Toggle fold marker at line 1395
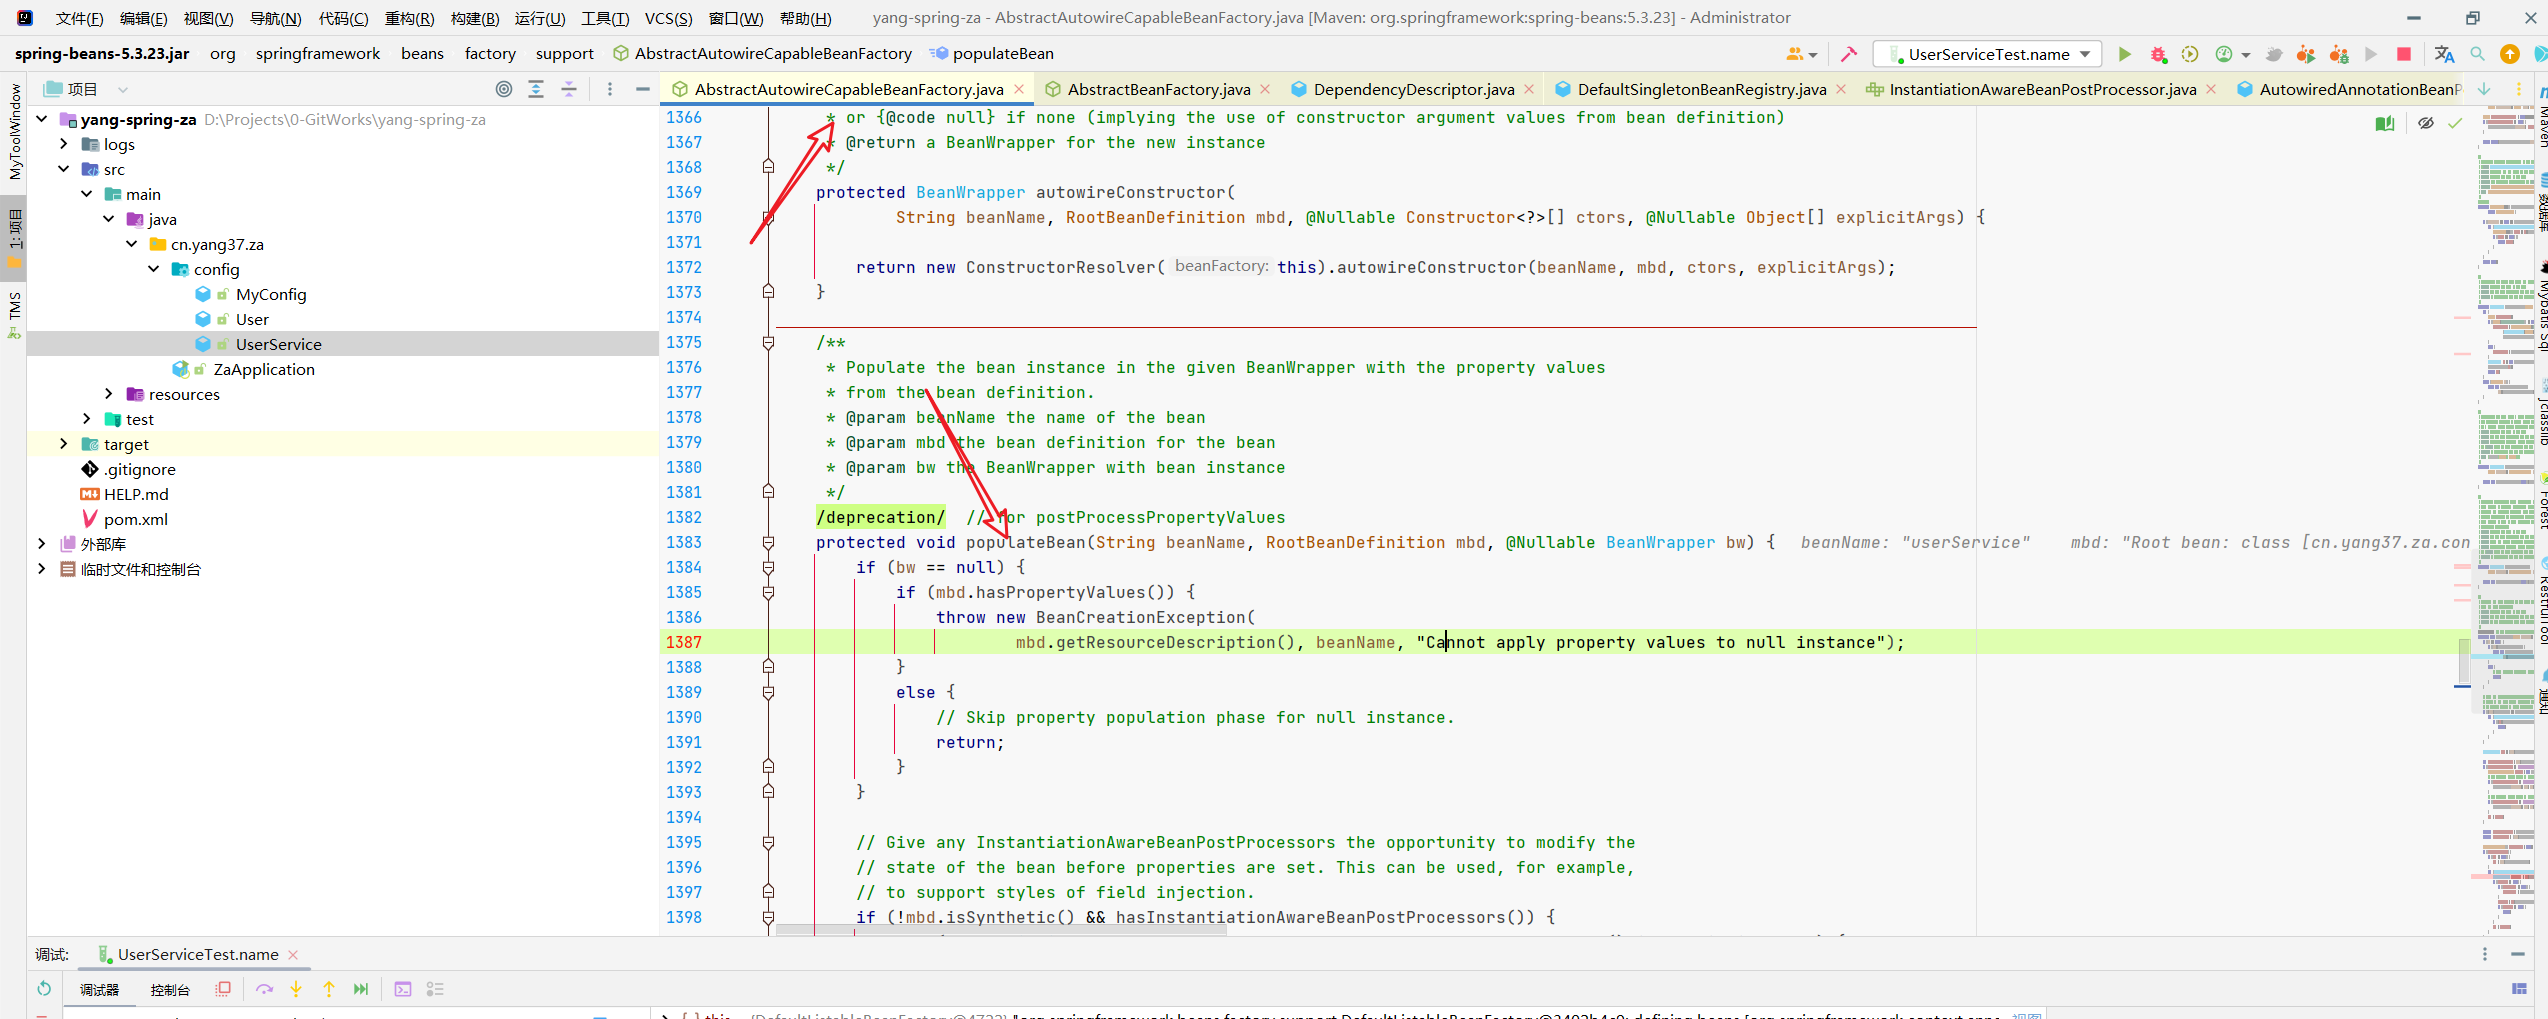This screenshot has height=1019, width=2548. (768, 842)
